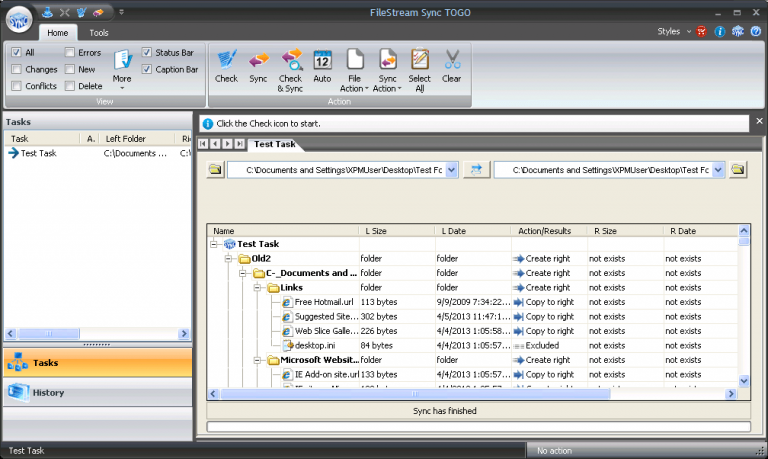Image resolution: width=768 pixels, height=459 pixels.
Task: Open the Styles dropdown
Action: tap(674, 31)
